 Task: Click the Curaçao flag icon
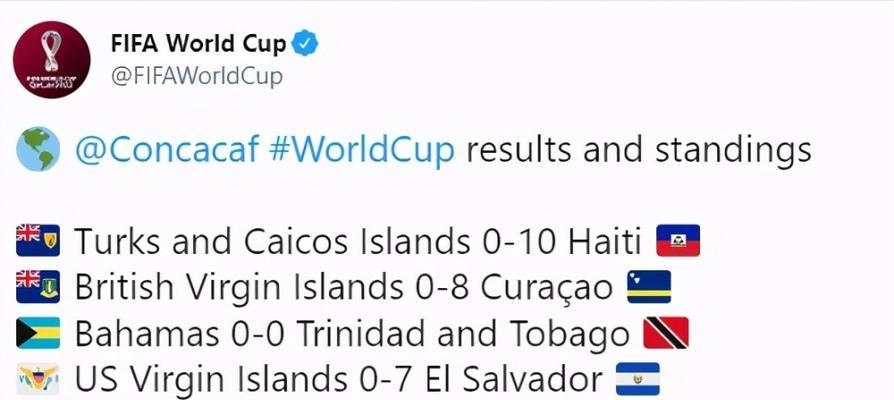(649, 287)
